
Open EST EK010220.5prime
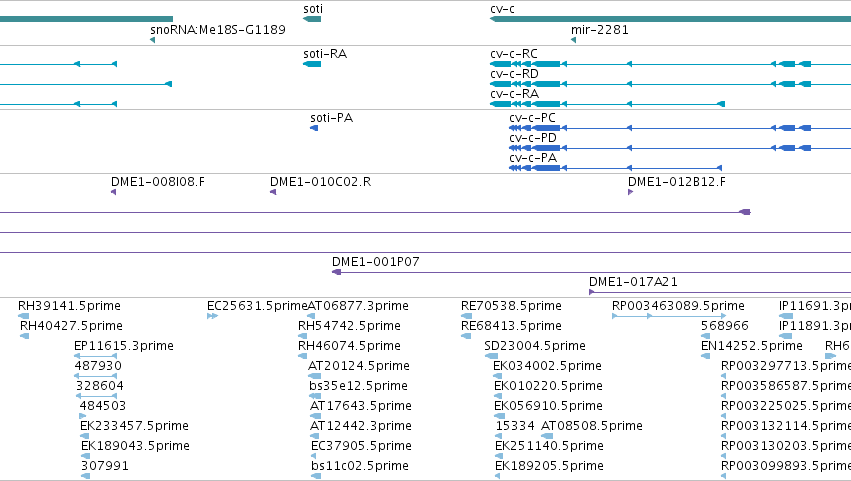(548, 386)
